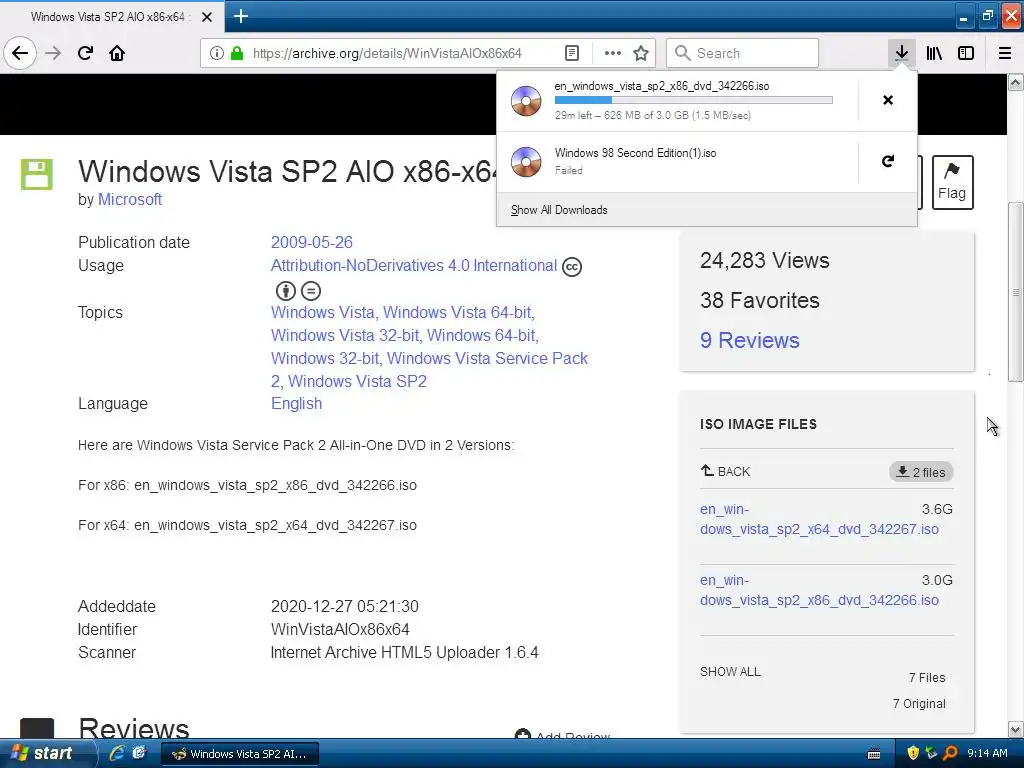Cancel the en_windows_vista_sp2_x86 download

[x=888, y=100]
